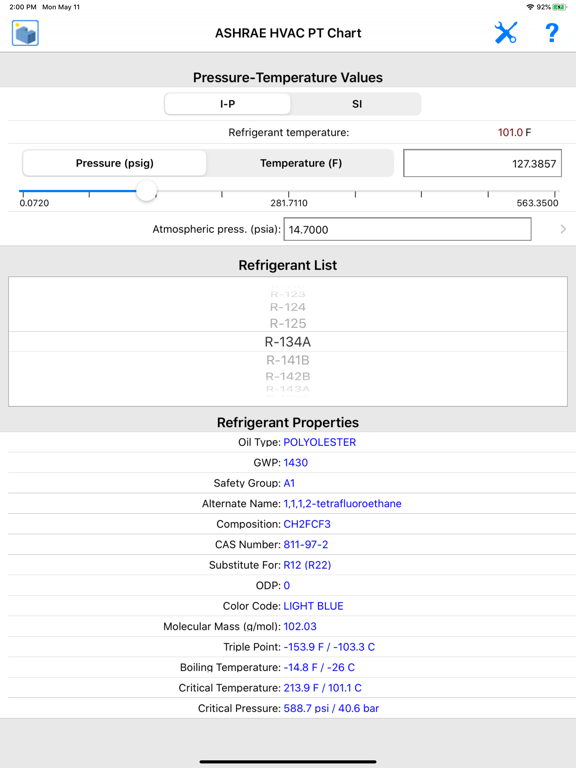Pick R-123 in refrigerant list
Viewport: 576px width, 768px height.
288,294
